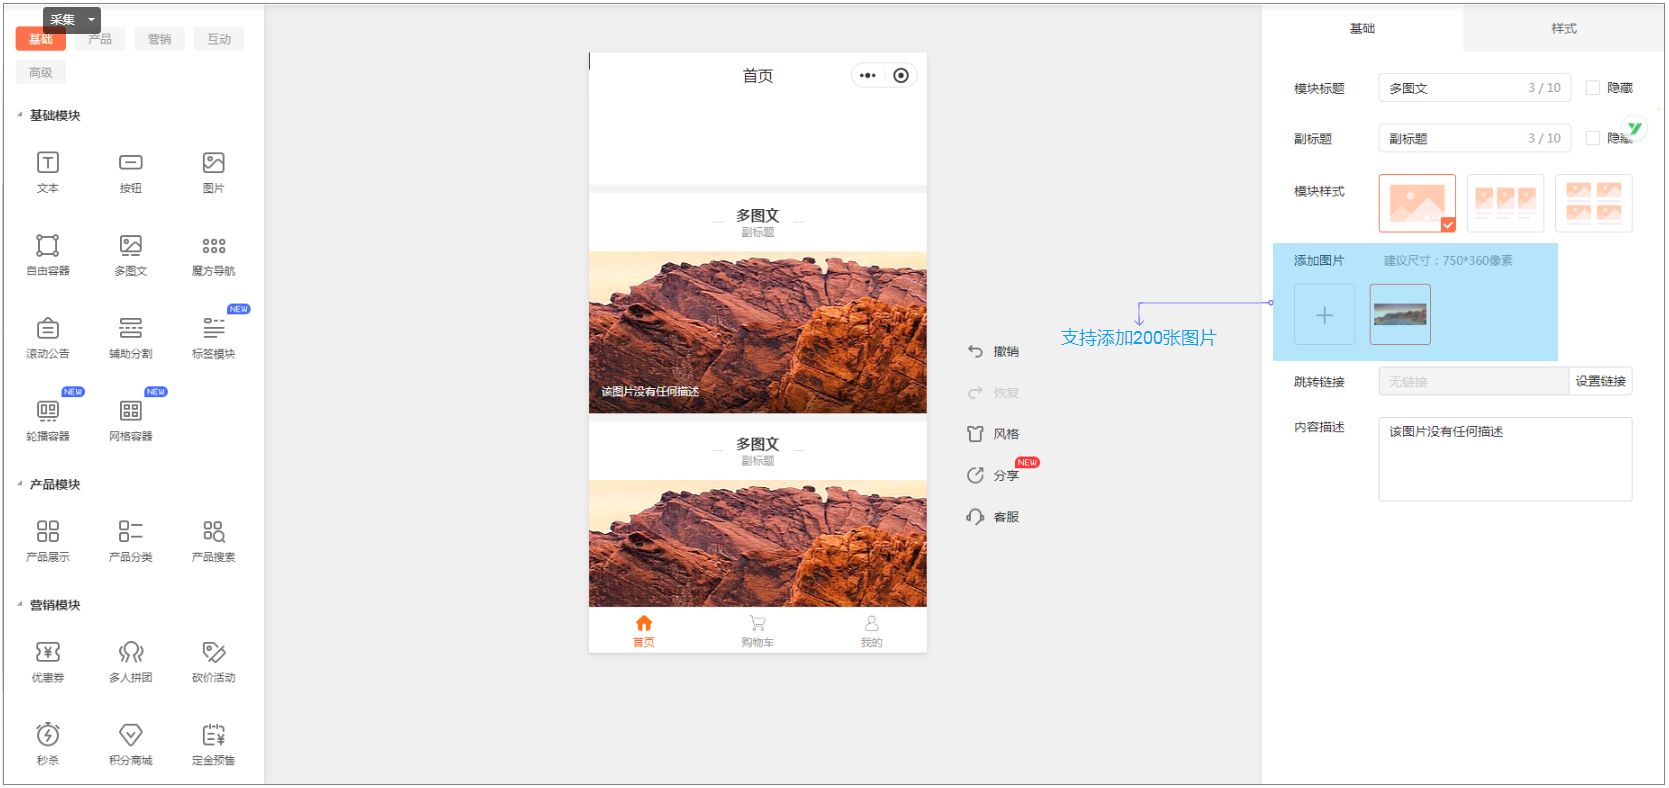1669x788 pixels.
Task: Tick 隐藏 checkbox for 模块标题
Action: tap(1593, 88)
